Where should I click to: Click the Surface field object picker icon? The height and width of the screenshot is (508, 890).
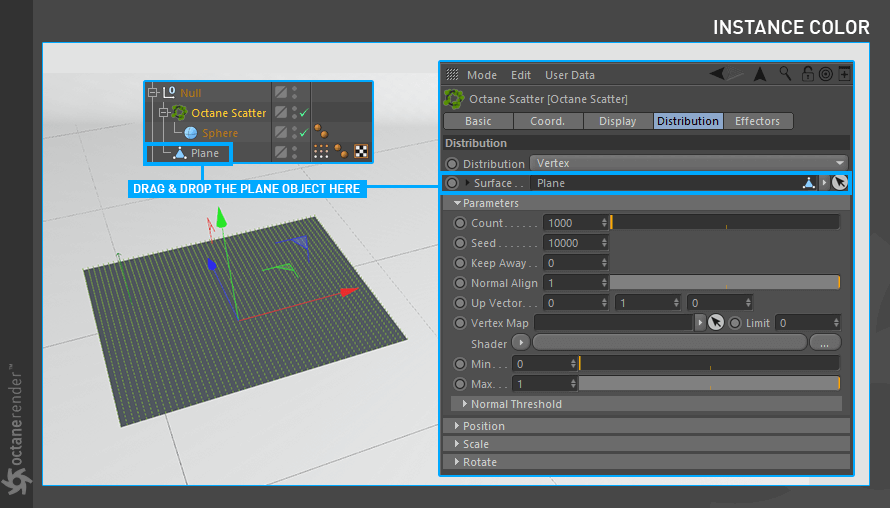(x=839, y=183)
